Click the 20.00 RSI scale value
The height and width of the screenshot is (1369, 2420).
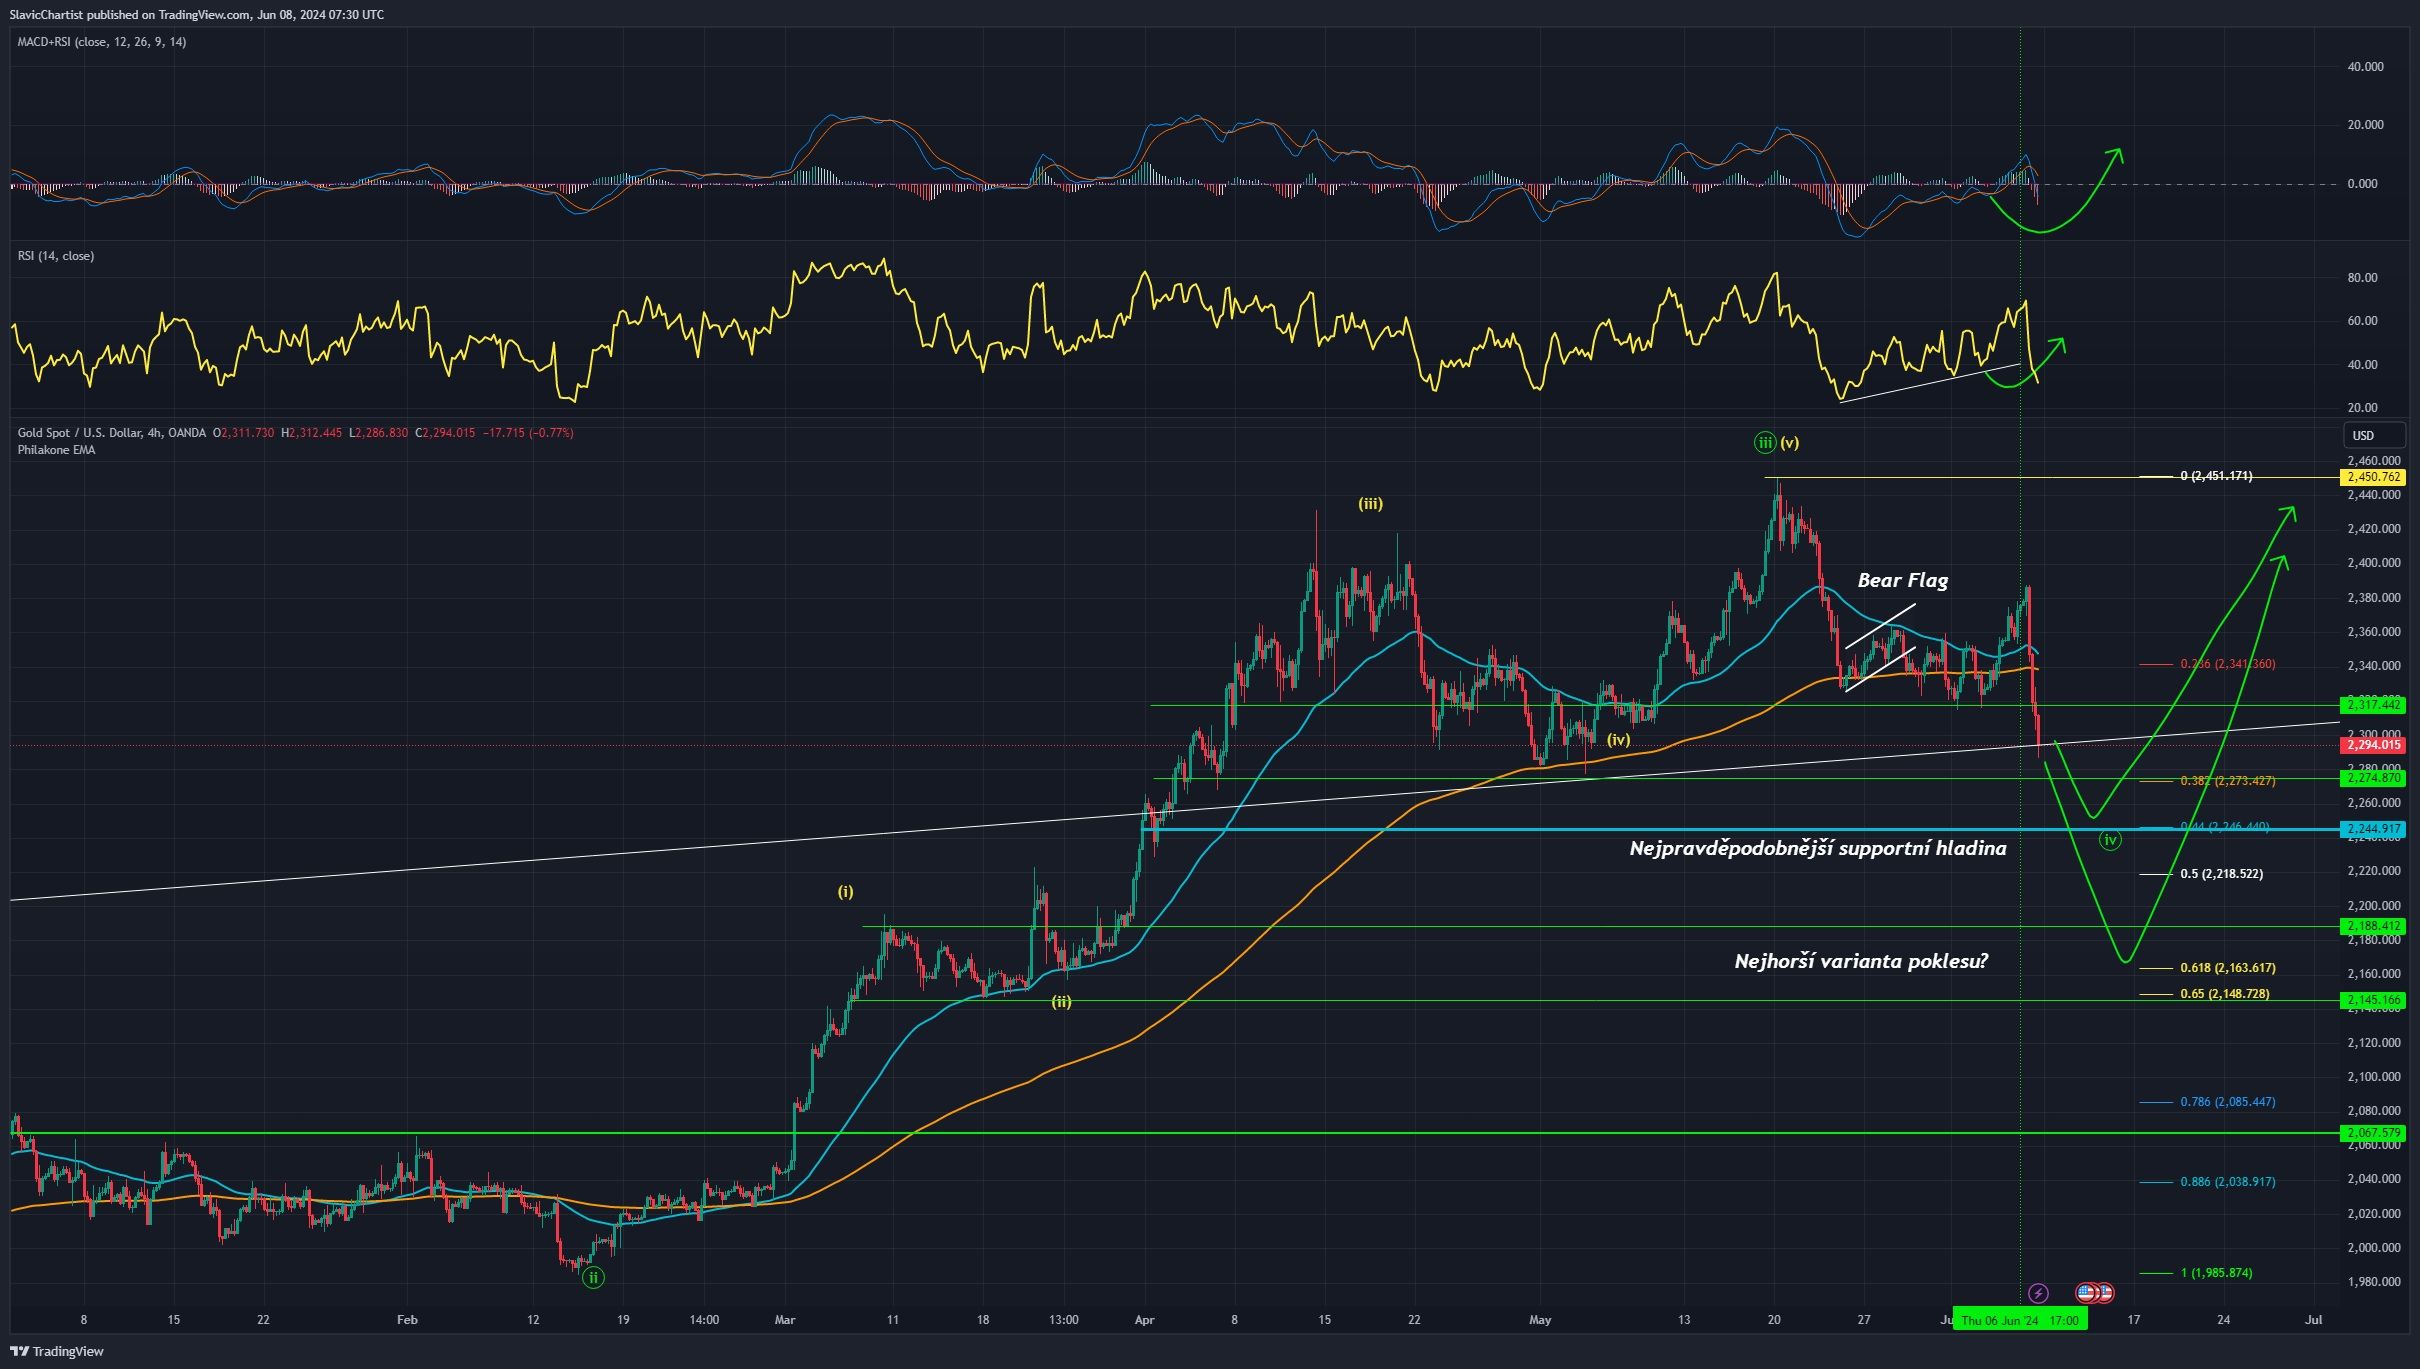click(2362, 408)
